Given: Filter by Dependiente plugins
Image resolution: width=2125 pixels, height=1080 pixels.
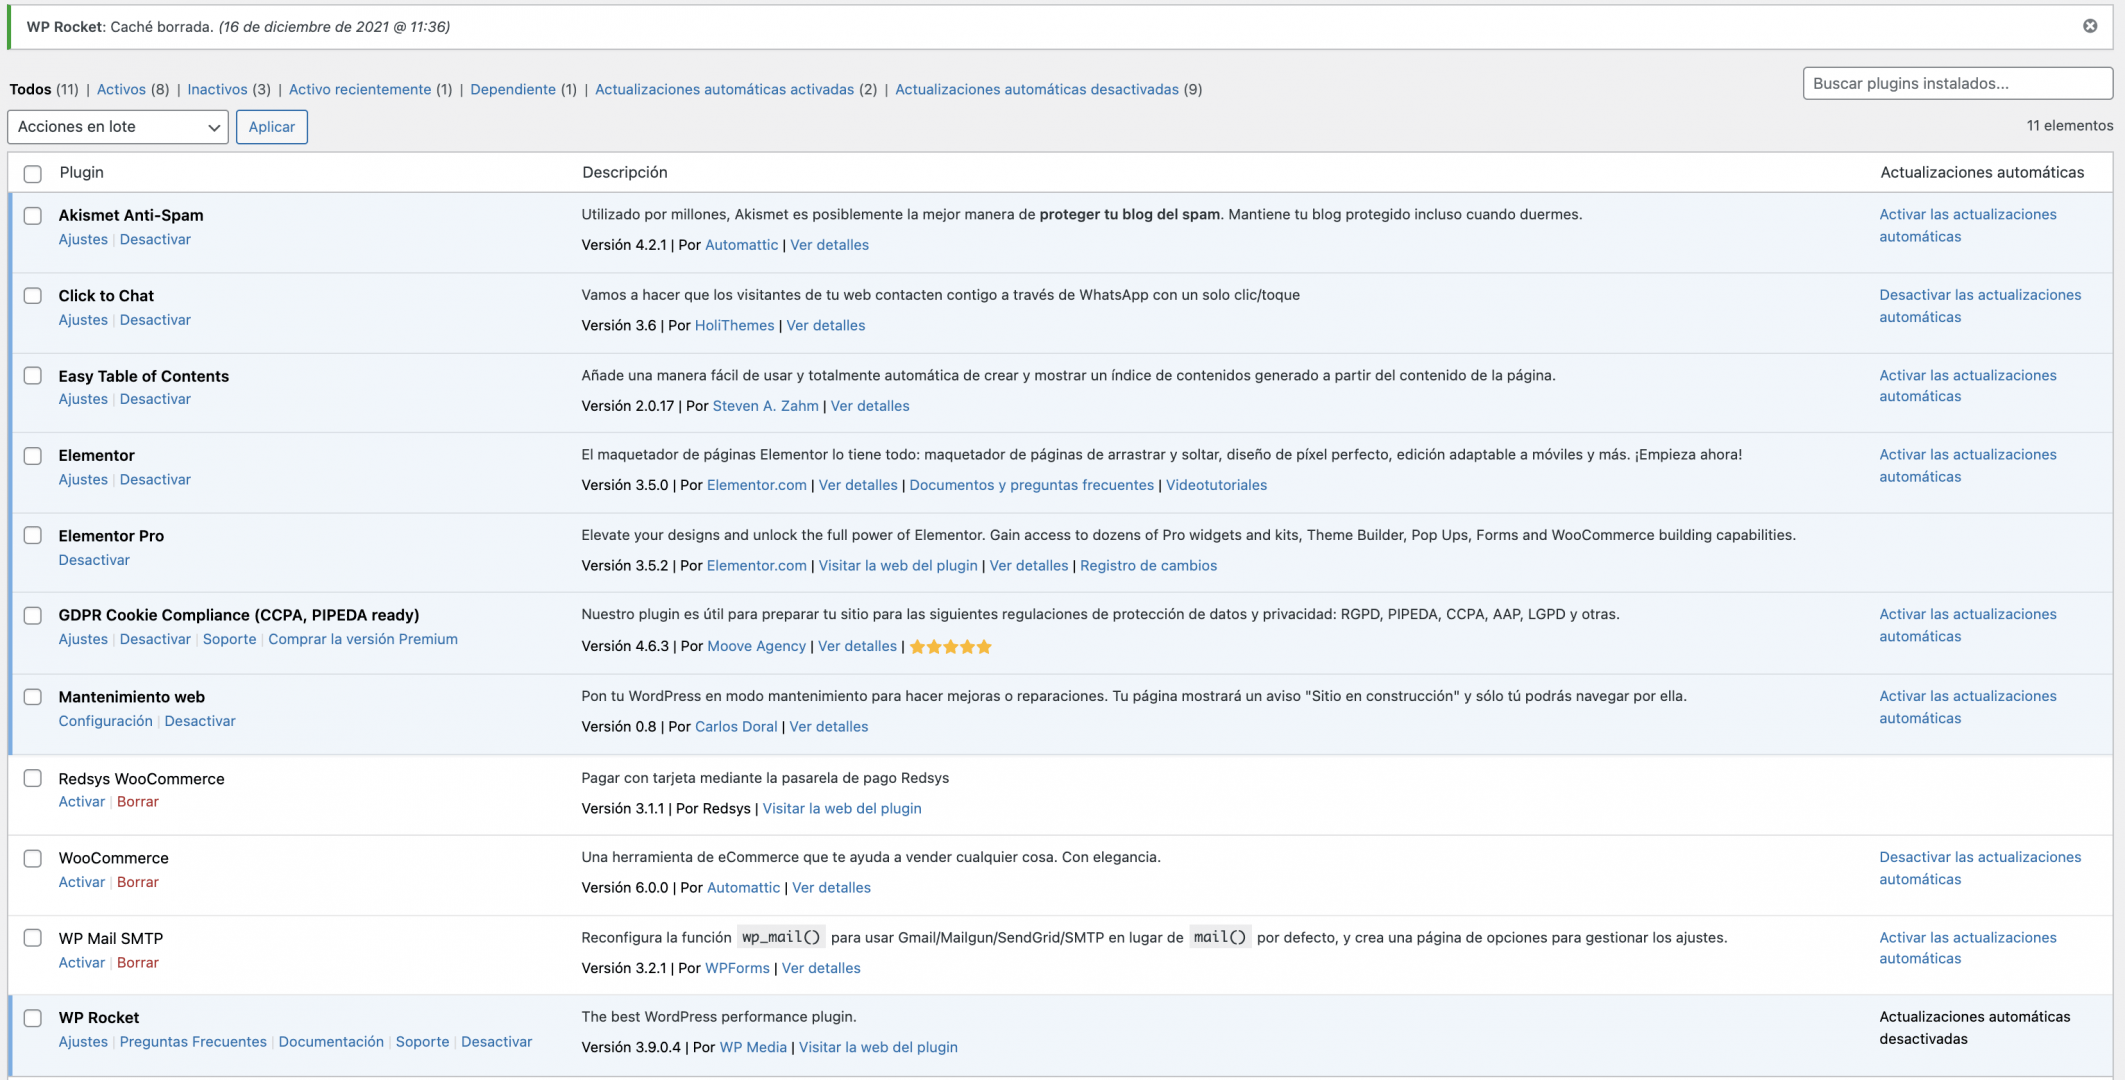Looking at the screenshot, I should pos(513,89).
